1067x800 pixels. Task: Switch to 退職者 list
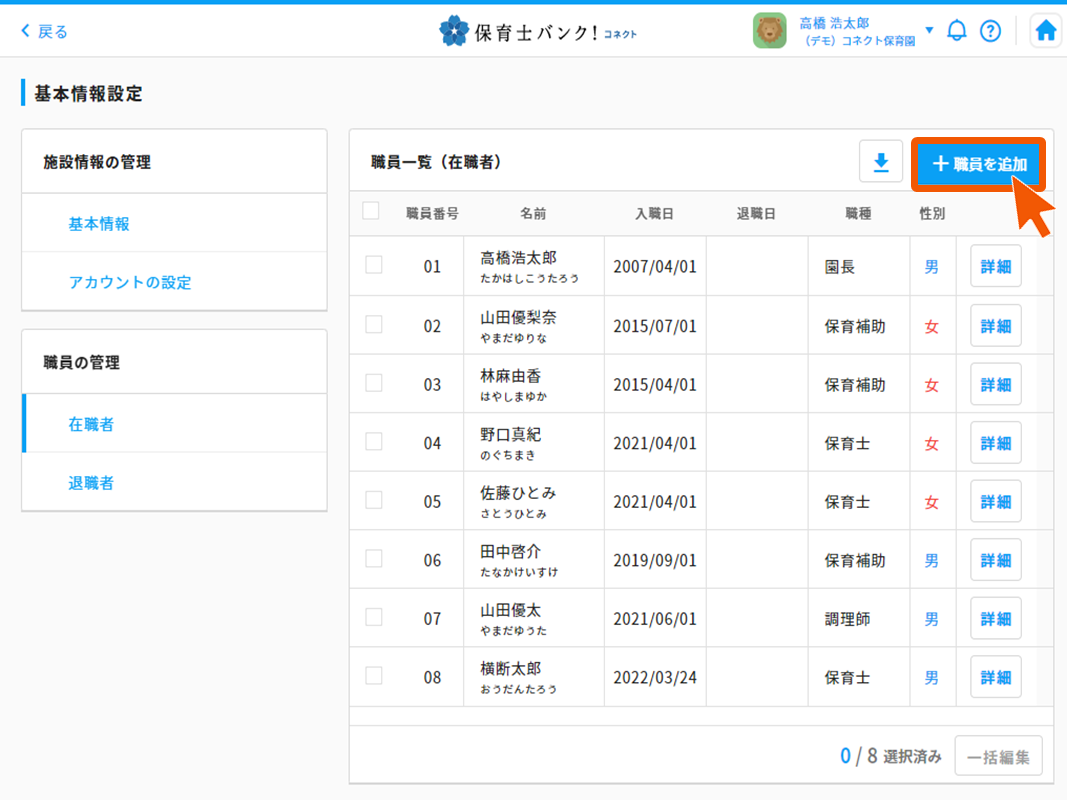(x=91, y=483)
